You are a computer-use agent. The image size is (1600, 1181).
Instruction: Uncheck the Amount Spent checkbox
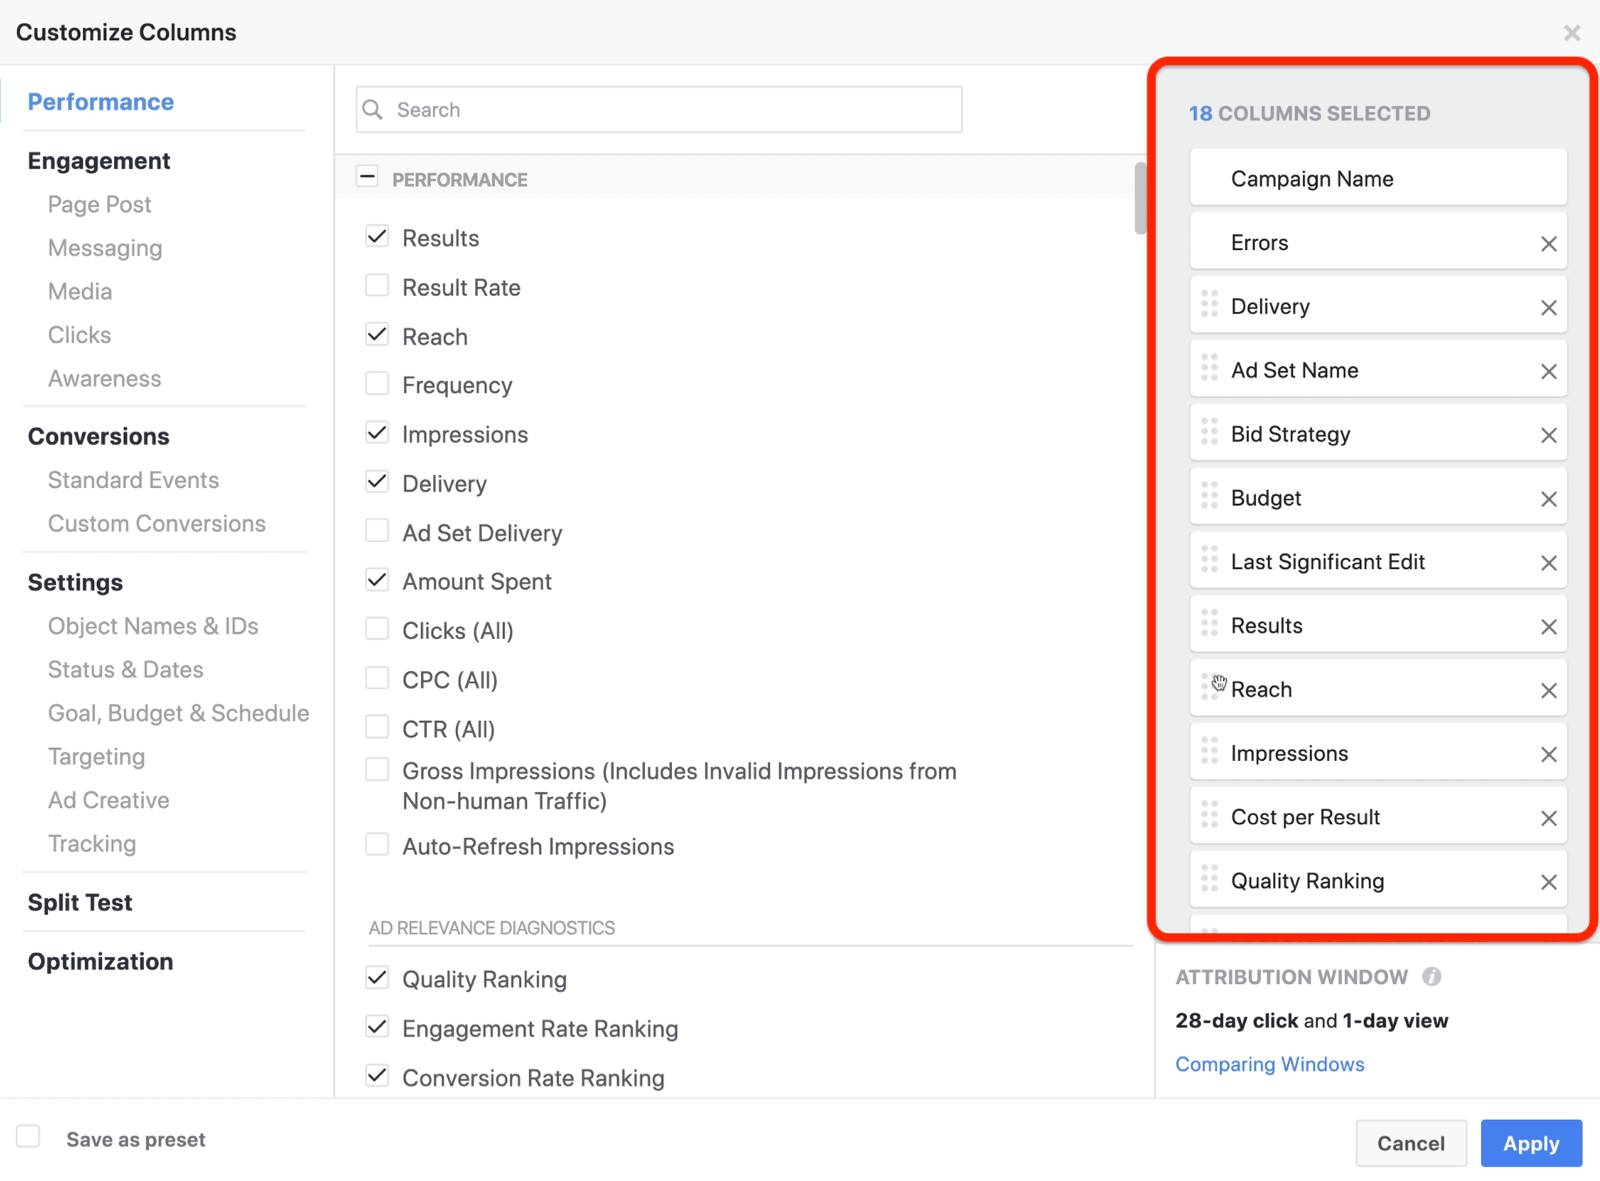(377, 579)
